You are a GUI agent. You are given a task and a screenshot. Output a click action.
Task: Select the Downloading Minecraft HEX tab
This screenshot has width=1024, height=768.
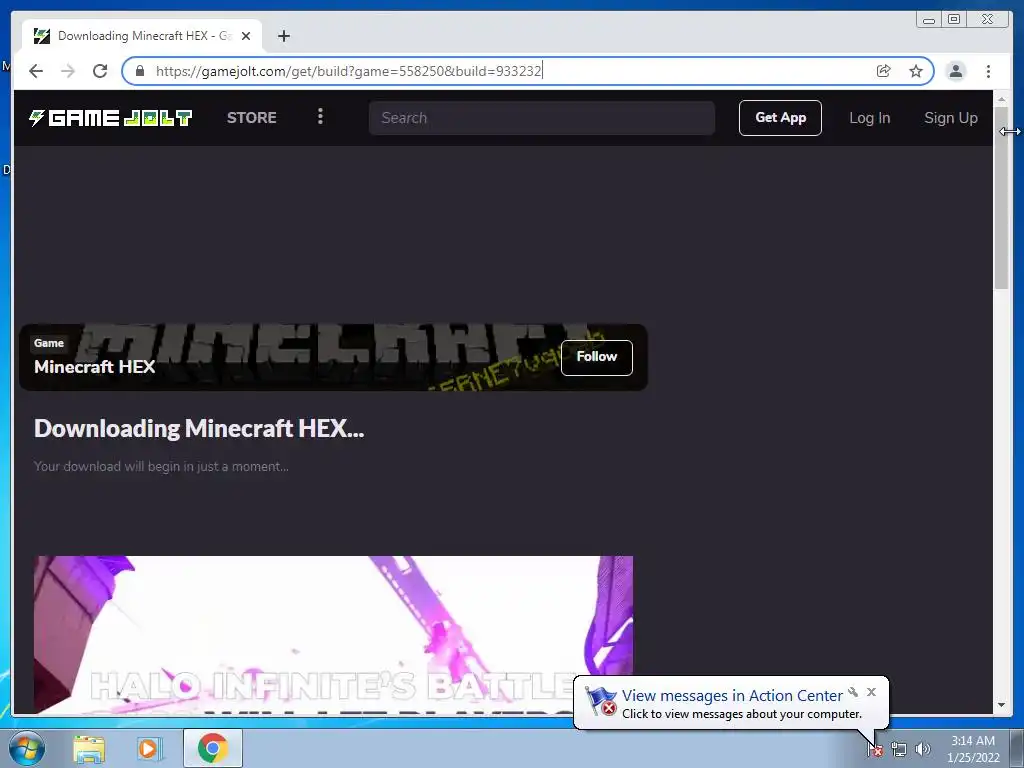pos(142,36)
